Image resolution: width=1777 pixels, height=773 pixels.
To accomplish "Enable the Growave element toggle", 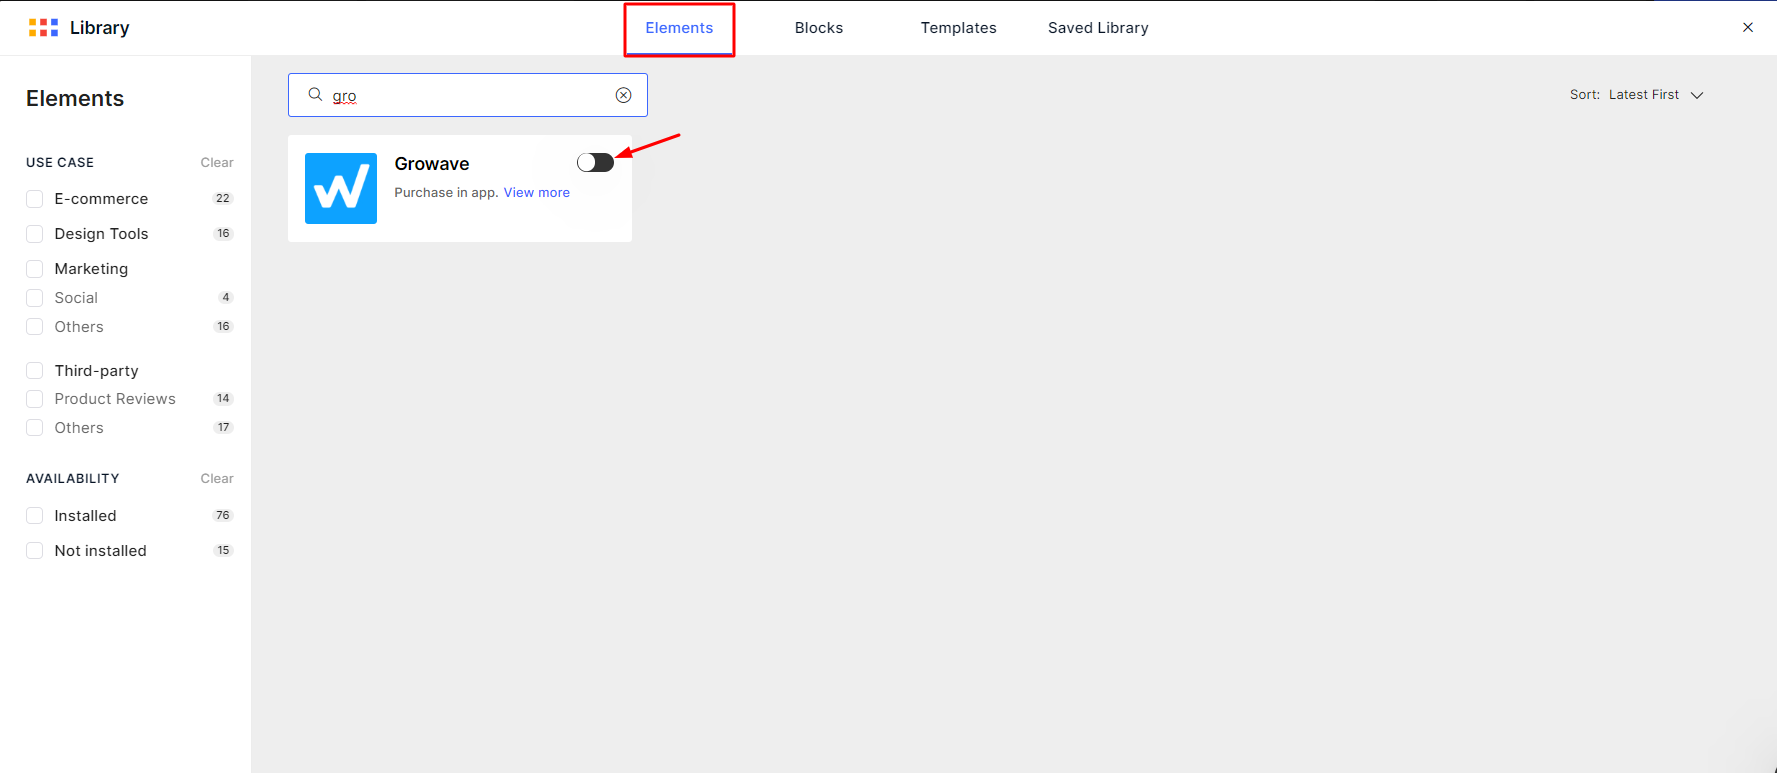I will [595, 163].
